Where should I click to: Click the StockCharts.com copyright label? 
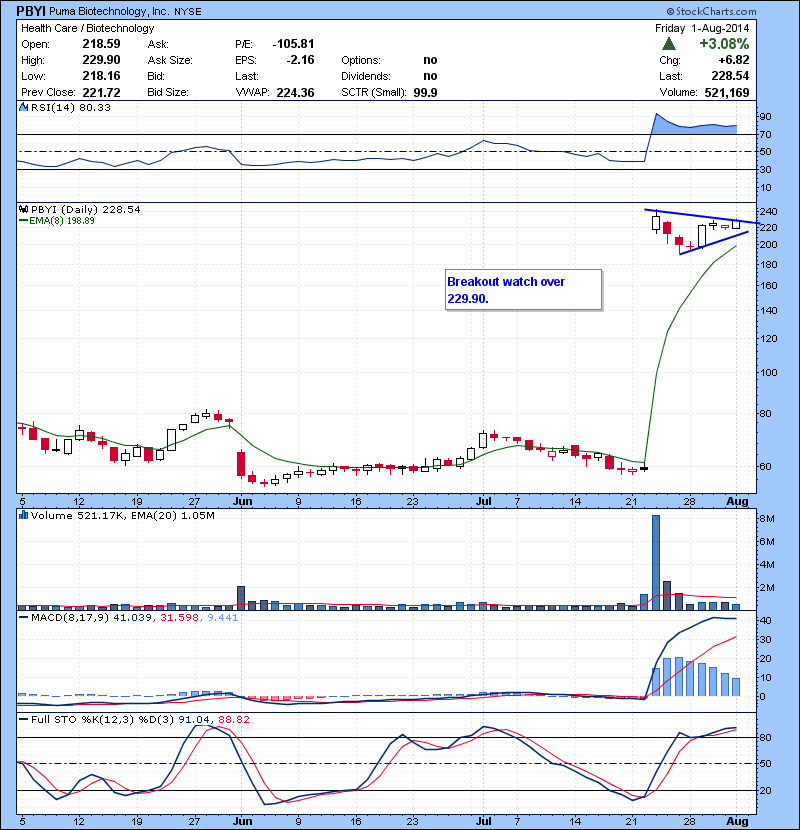click(x=712, y=11)
